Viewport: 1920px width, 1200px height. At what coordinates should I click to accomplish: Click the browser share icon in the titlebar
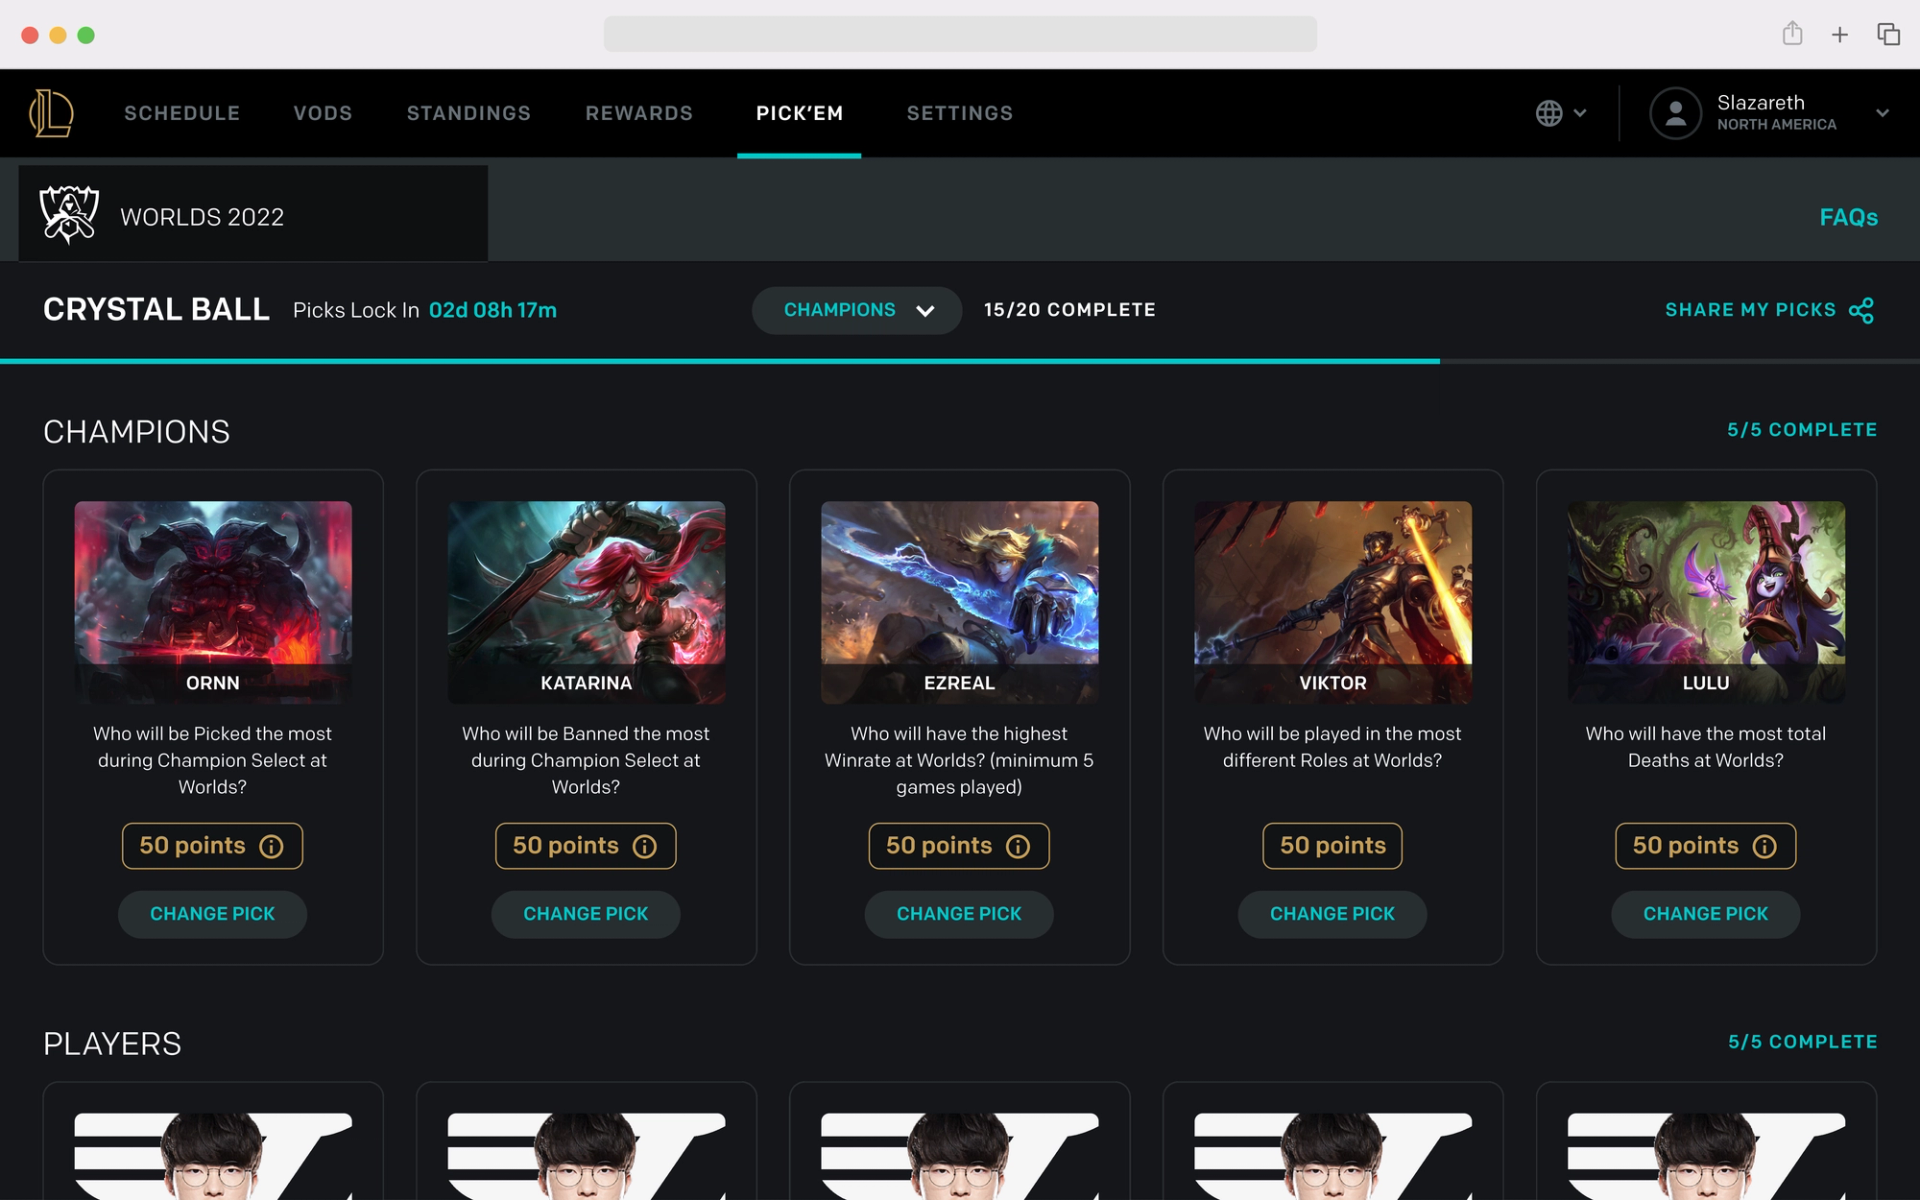click(1790, 33)
